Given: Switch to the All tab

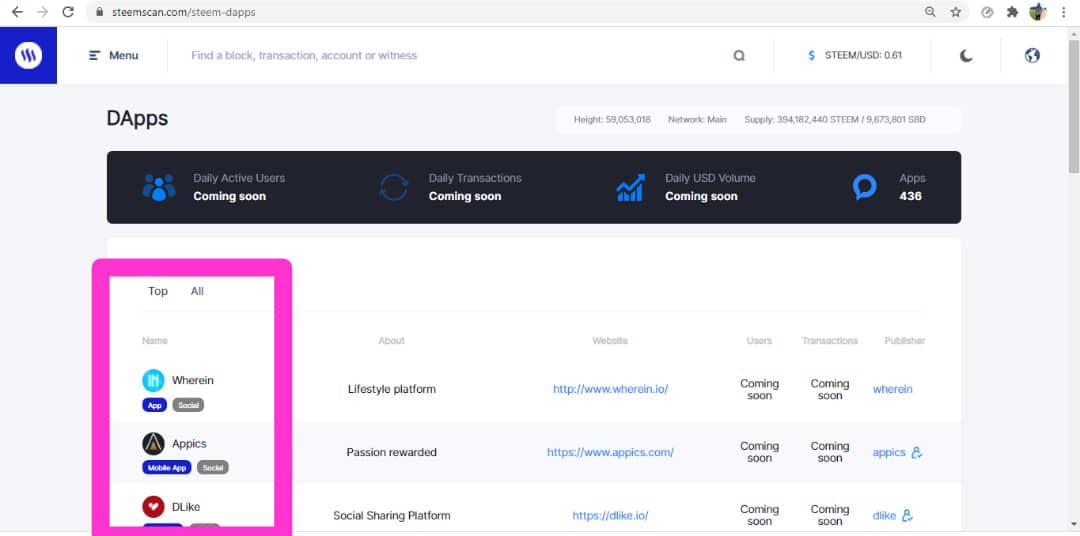Looking at the screenshot, I should [x=197, y=291].
